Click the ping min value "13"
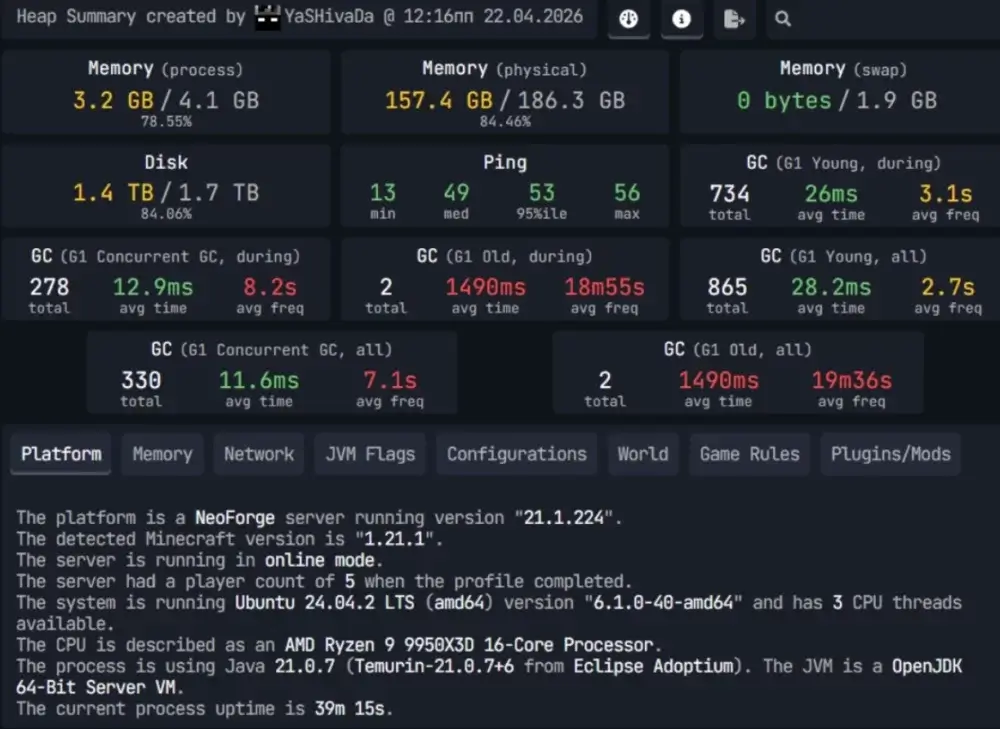The image size is (1000, 729). (383, 193)
